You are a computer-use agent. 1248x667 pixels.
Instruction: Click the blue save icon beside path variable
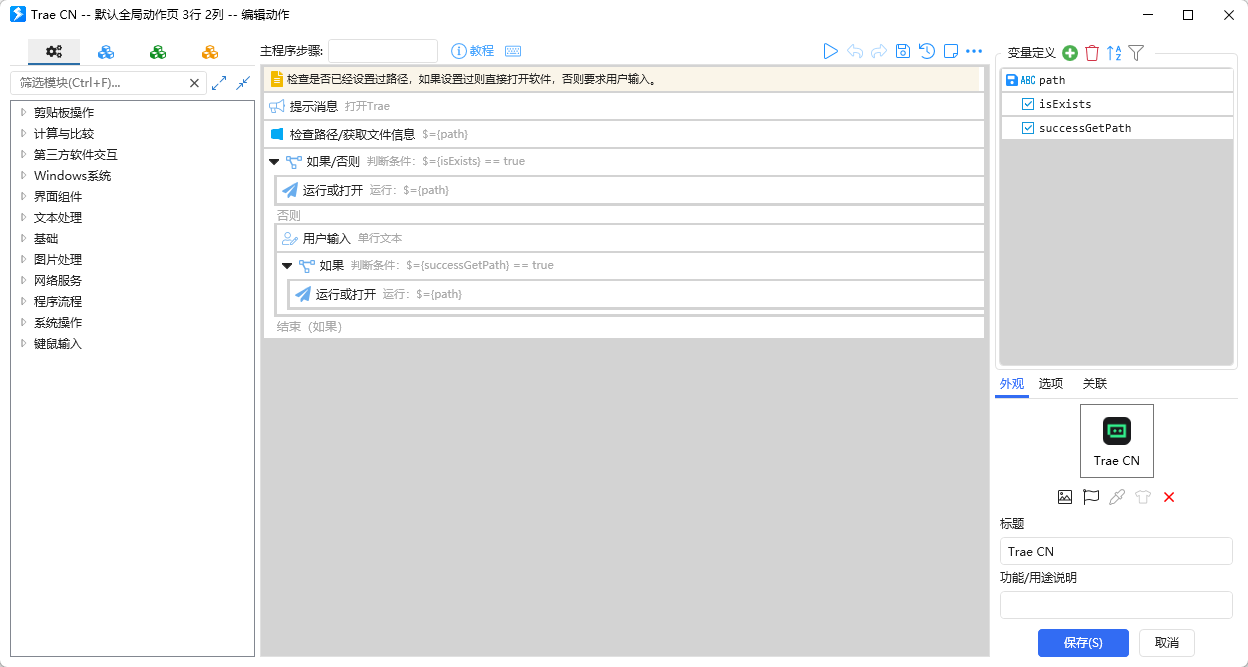coord(1011,80)
